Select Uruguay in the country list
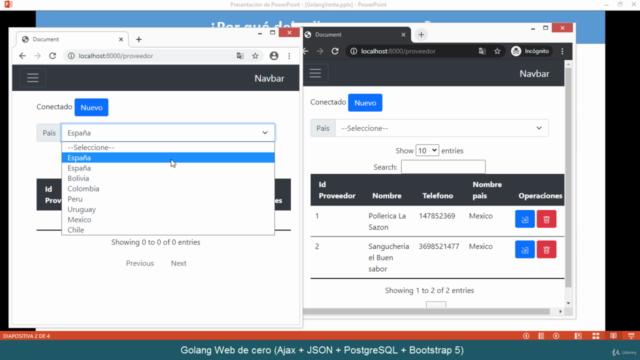 tap(168, 209)
